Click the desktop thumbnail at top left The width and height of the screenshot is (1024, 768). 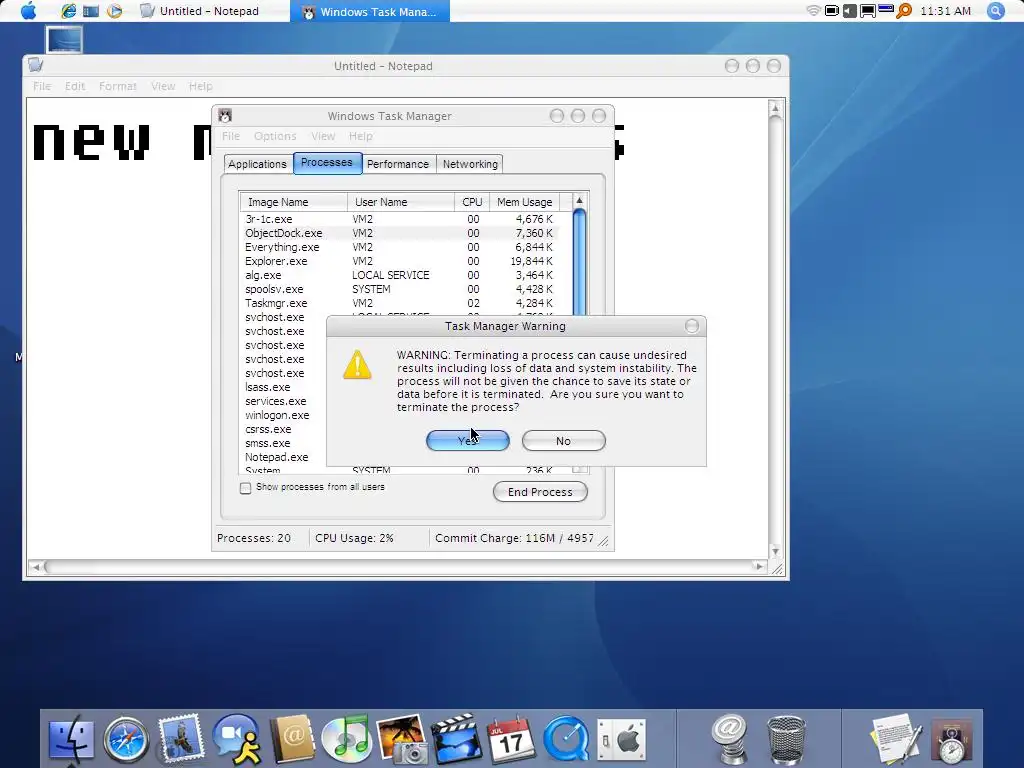(x=65, y=39)
